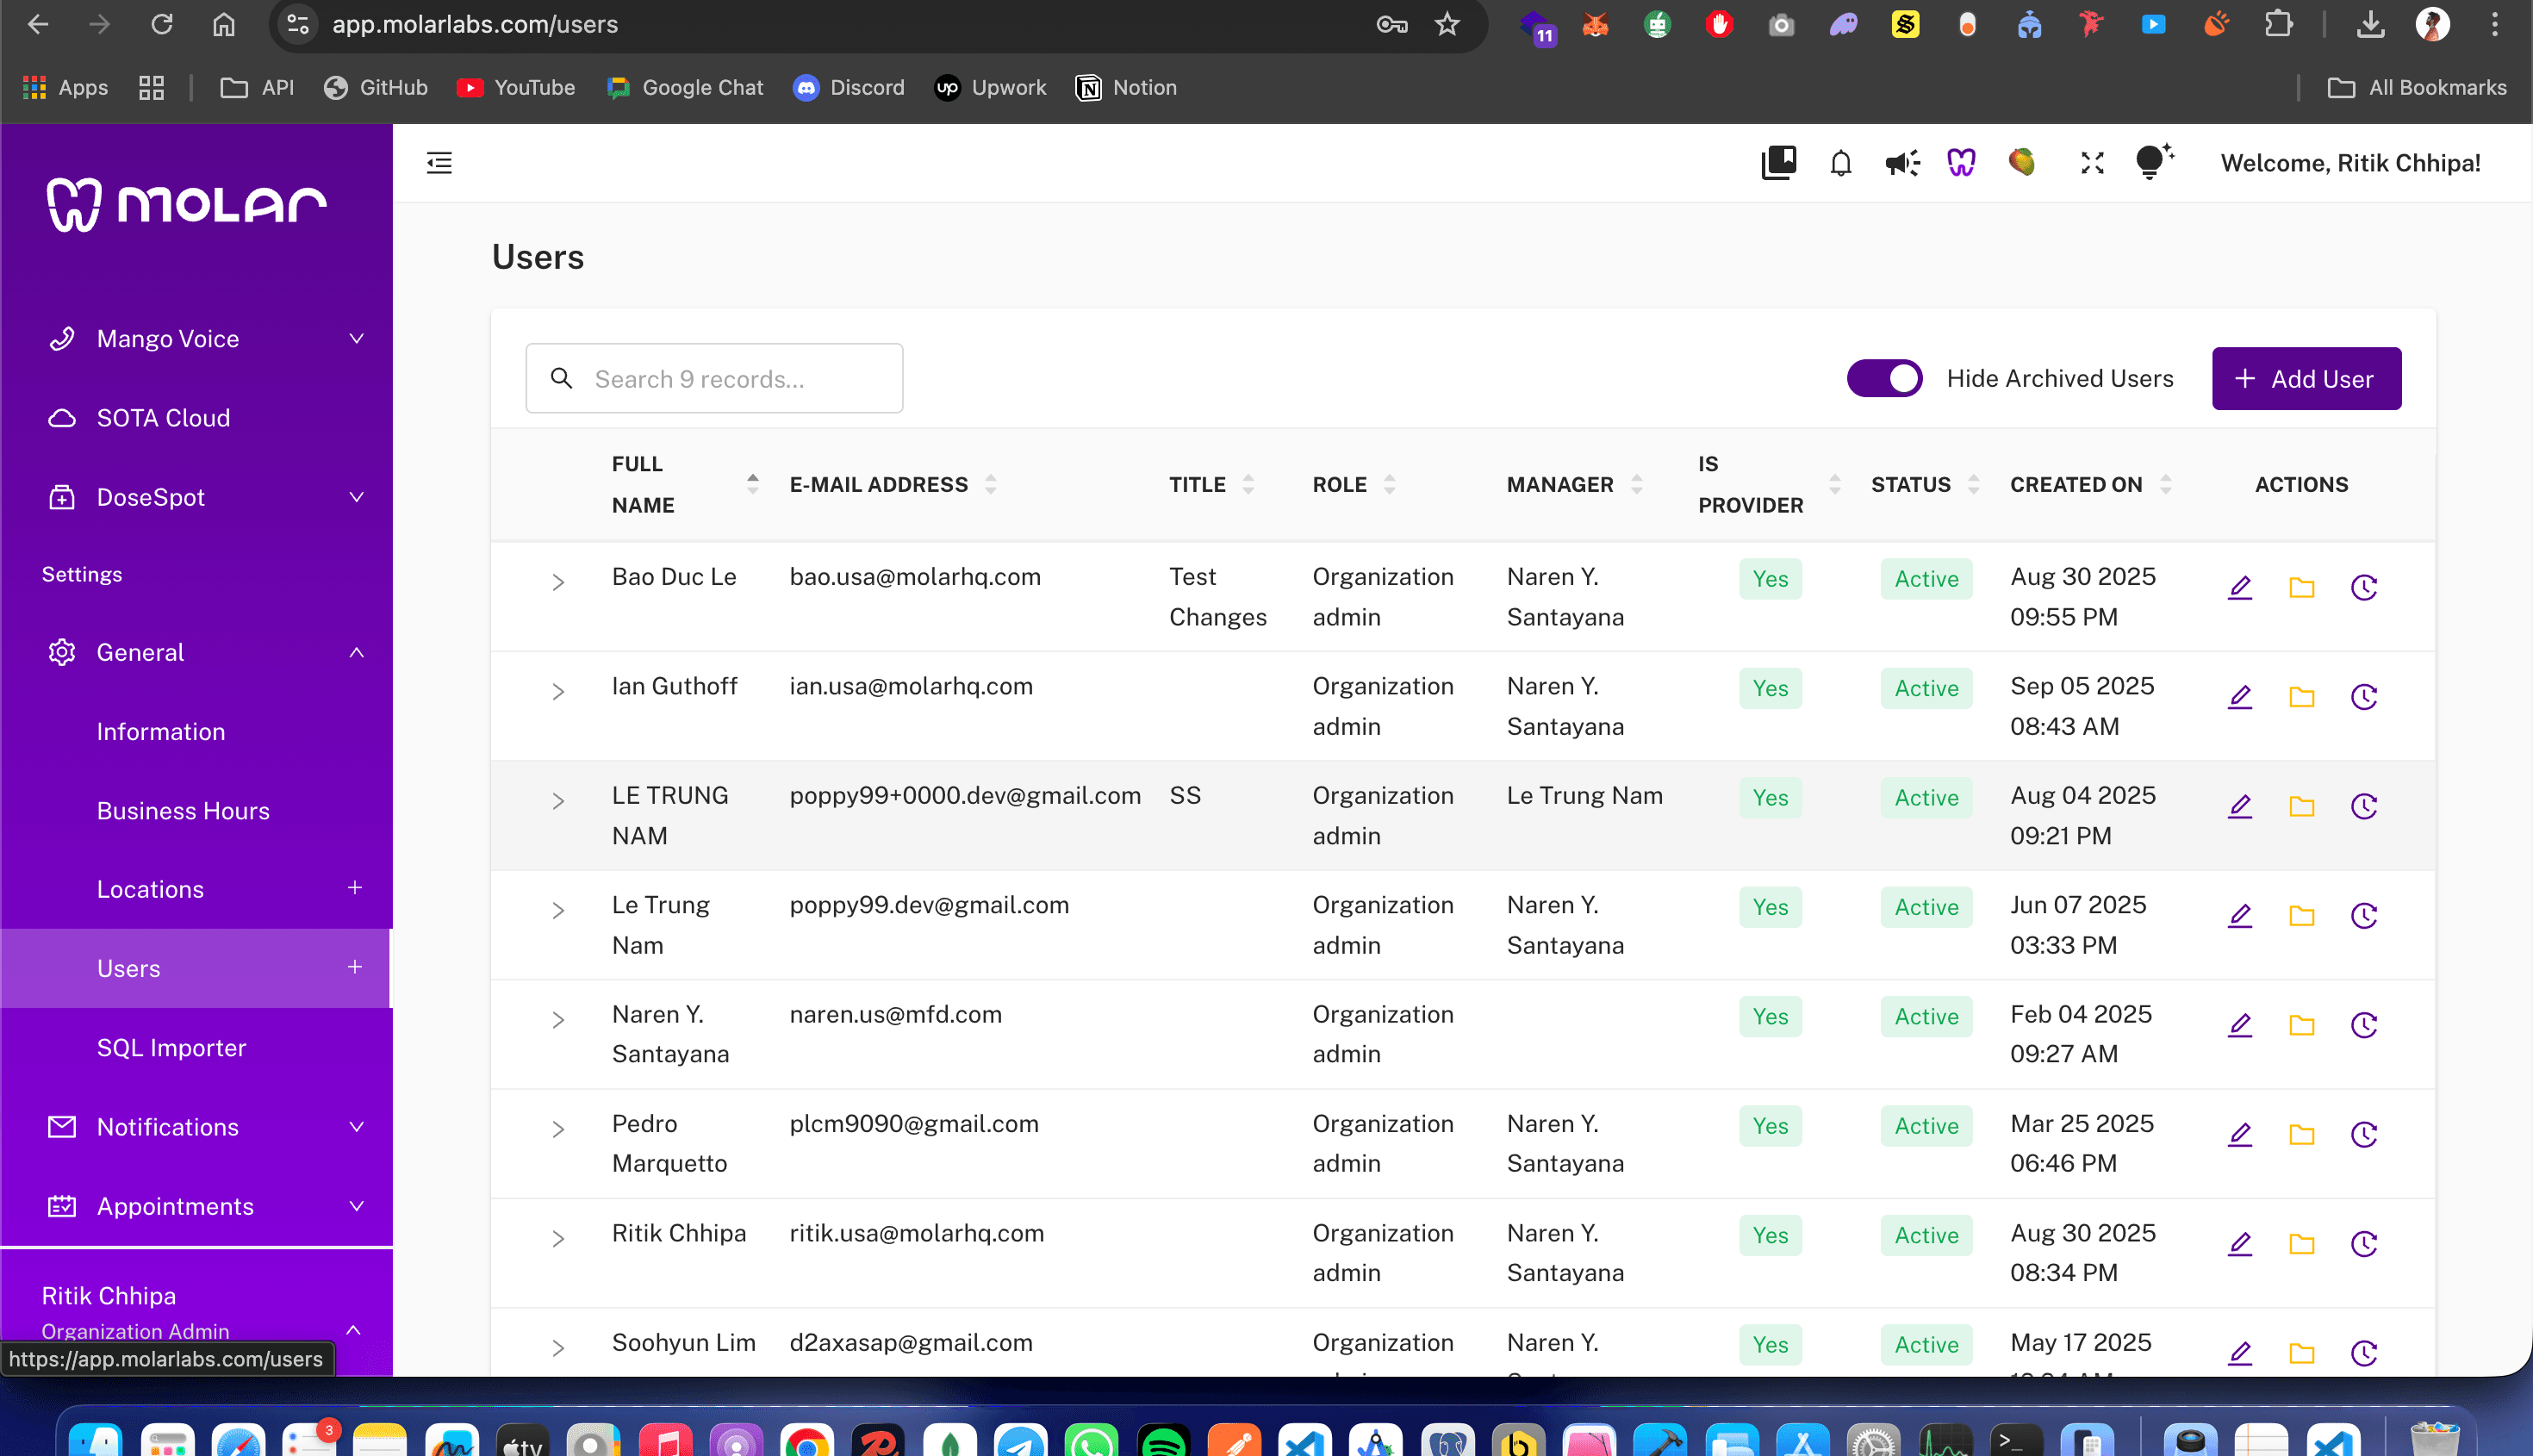This screenshot has width=2533, height=1456.
Task: Expand Notifications sidebar menu
Action: coord(196,1127)
